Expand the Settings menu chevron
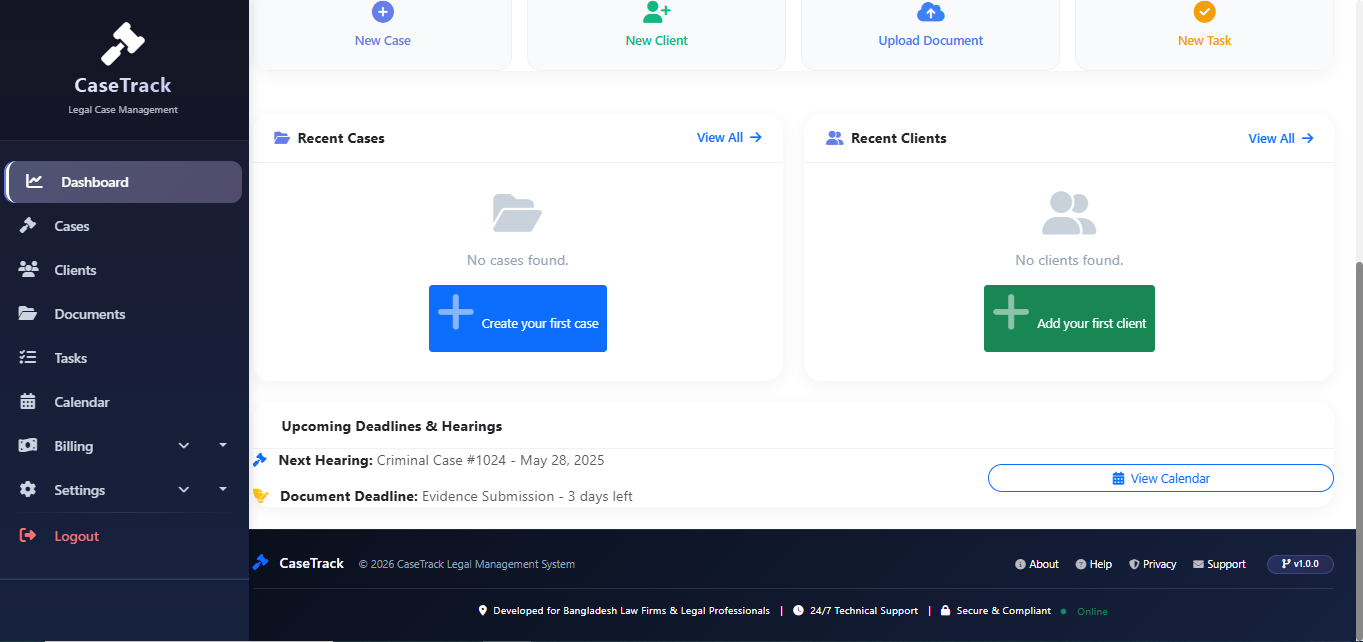 click(184, 490)
